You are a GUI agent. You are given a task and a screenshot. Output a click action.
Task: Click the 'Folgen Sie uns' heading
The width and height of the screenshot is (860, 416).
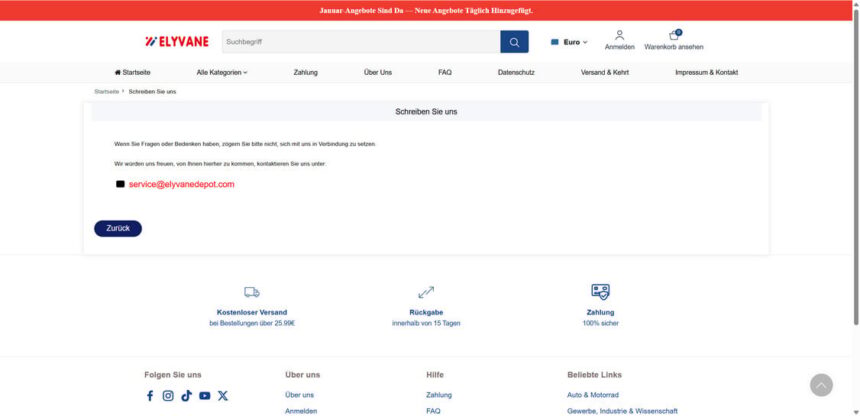(173, 375)
